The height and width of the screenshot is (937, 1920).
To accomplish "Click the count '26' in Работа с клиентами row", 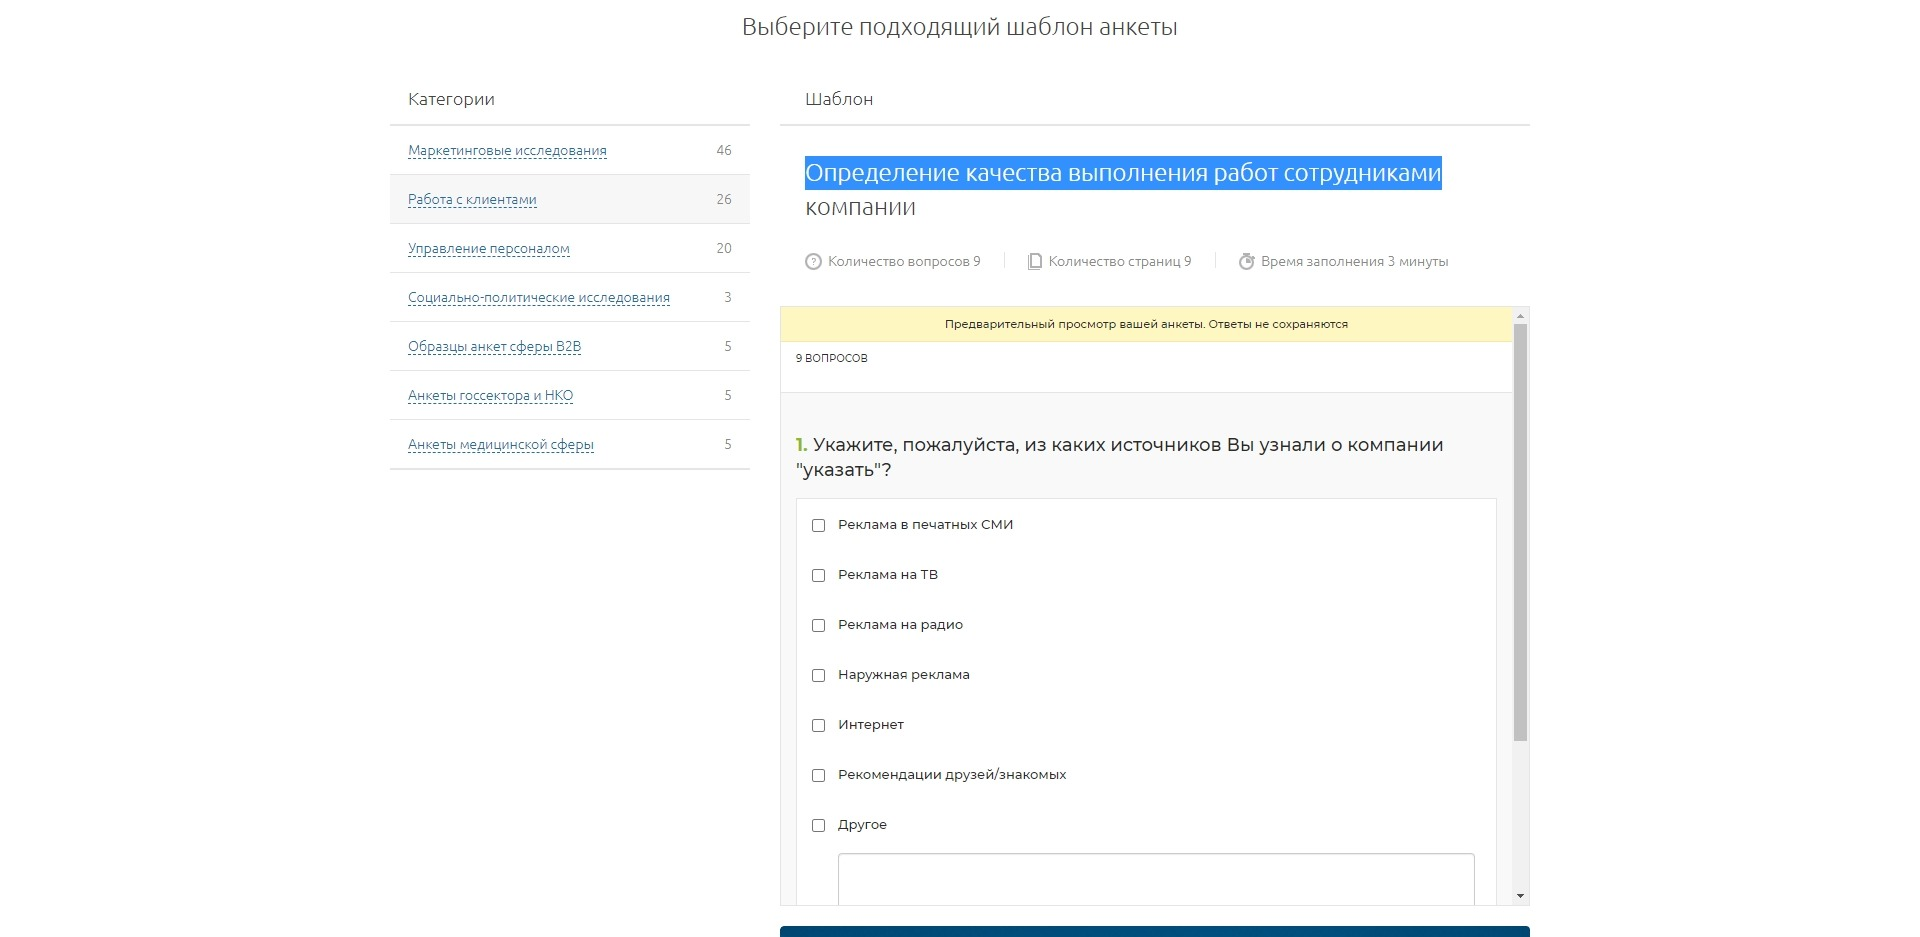I will [x=724, y=200].
